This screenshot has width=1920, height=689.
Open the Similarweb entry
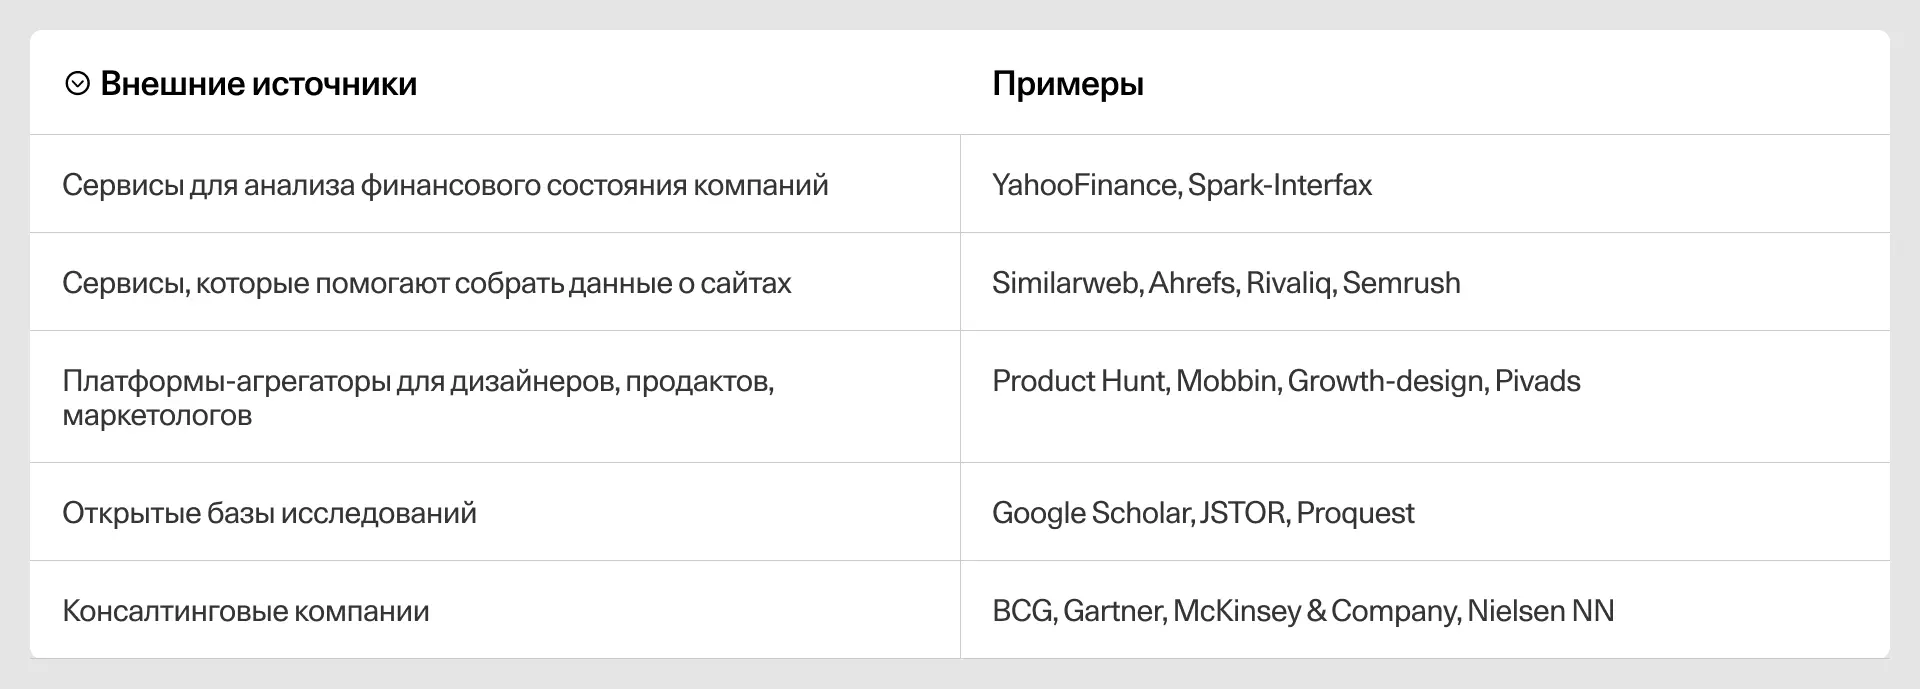pyautogui.click(x=1066, y=283)
